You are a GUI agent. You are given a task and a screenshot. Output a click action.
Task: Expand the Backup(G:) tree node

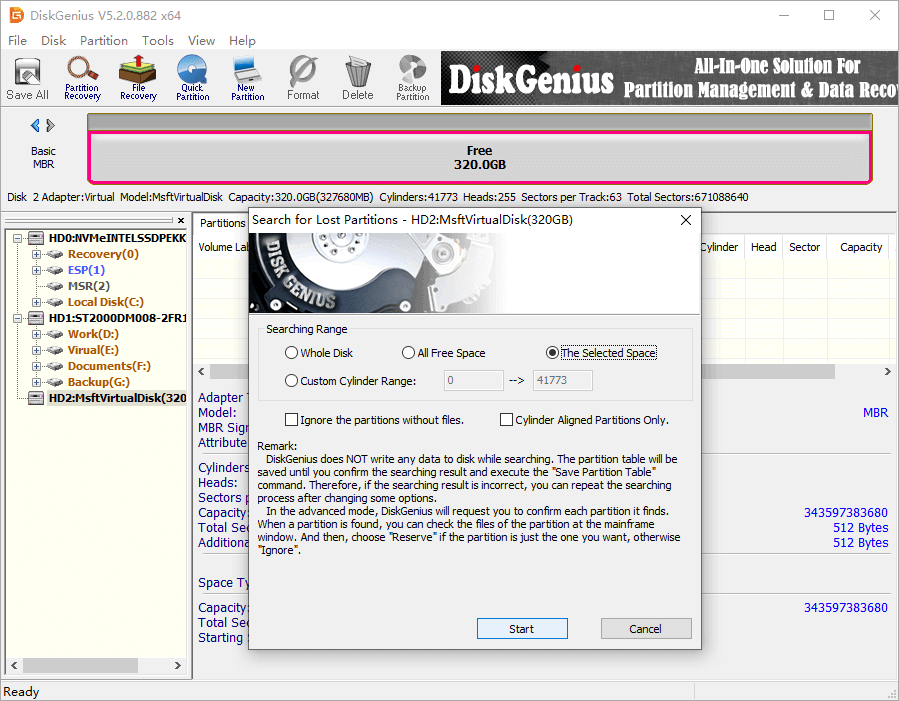[37, 382]
